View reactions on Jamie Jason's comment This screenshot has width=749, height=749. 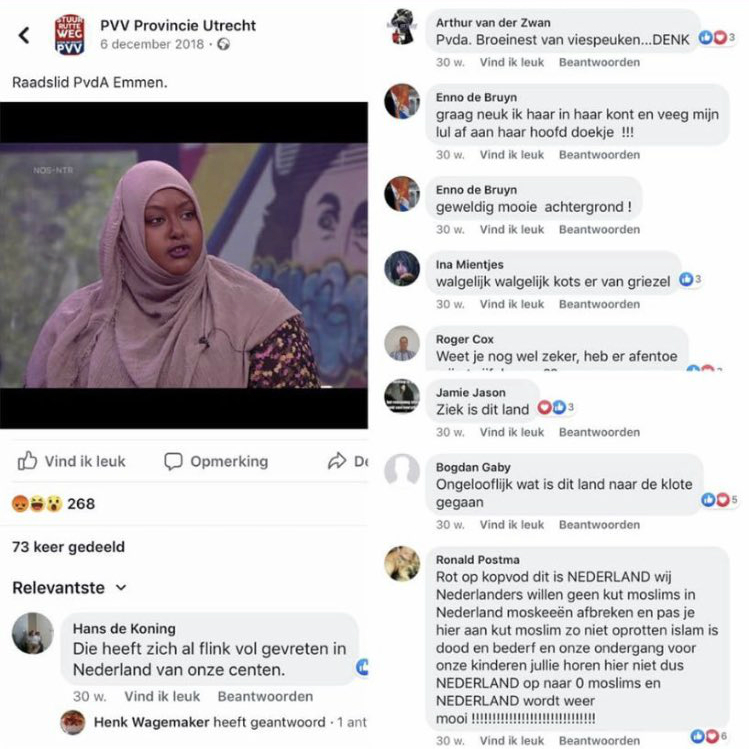(x=556, y=407)
